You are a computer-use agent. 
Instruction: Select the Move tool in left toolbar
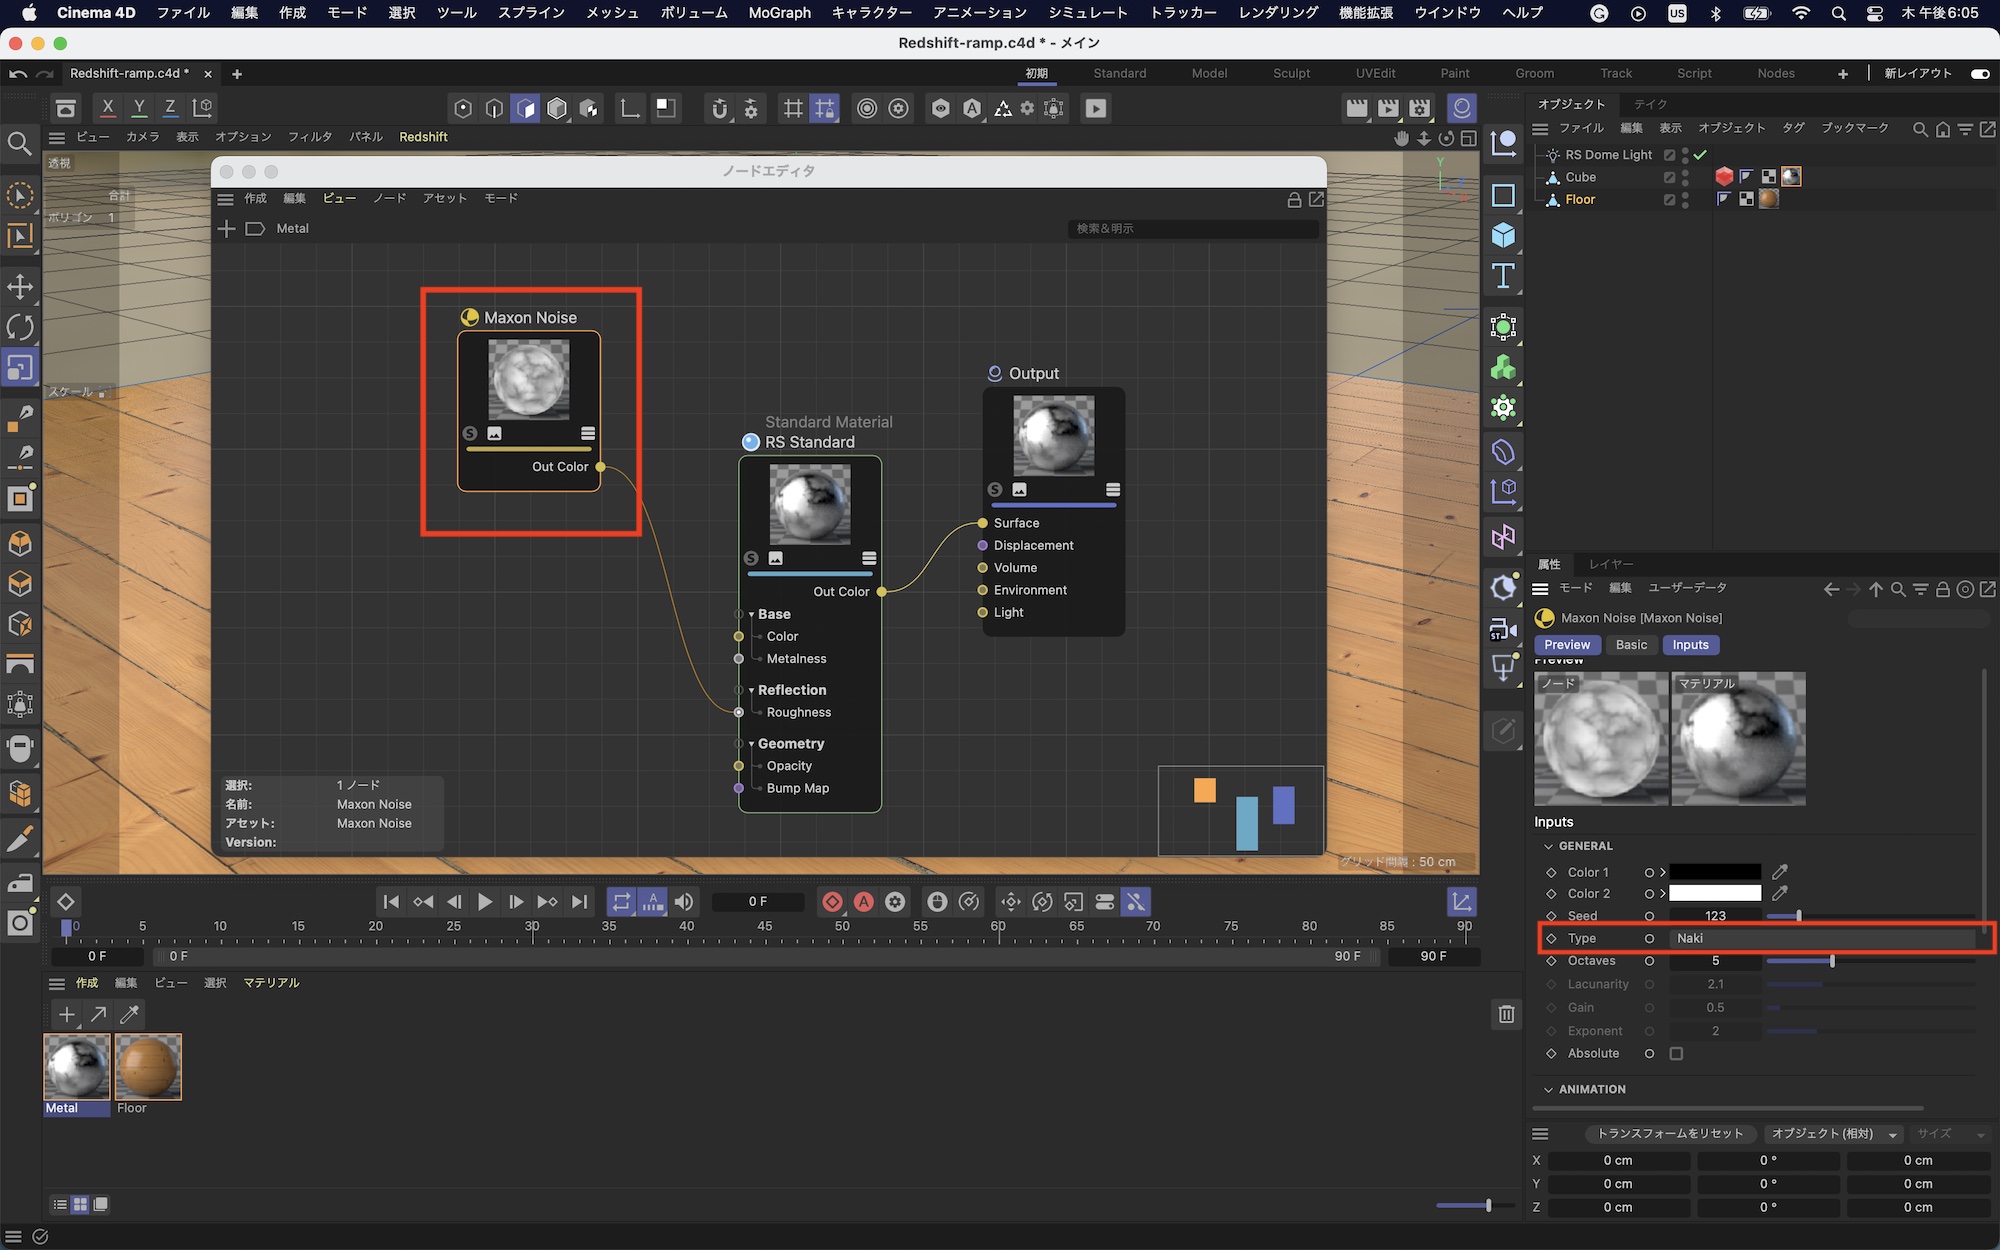[x=20, y=287]
